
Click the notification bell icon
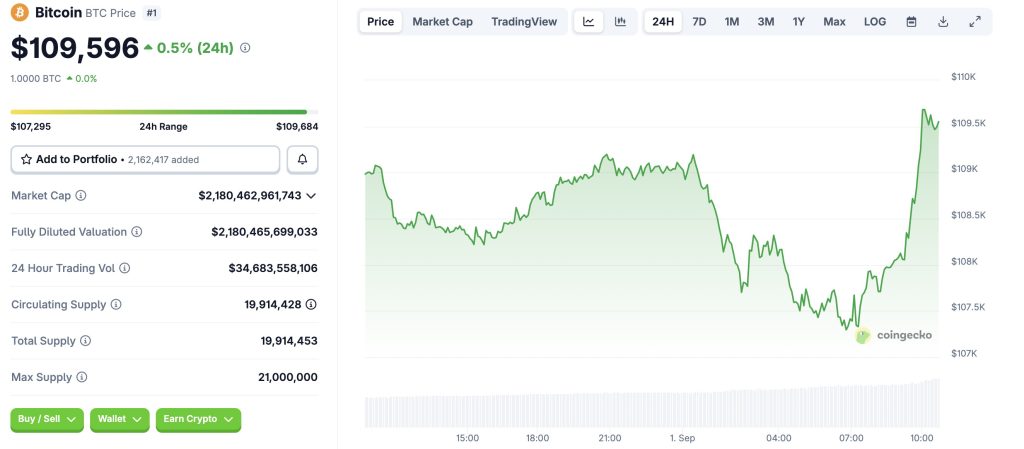click(x=302, y=160)
